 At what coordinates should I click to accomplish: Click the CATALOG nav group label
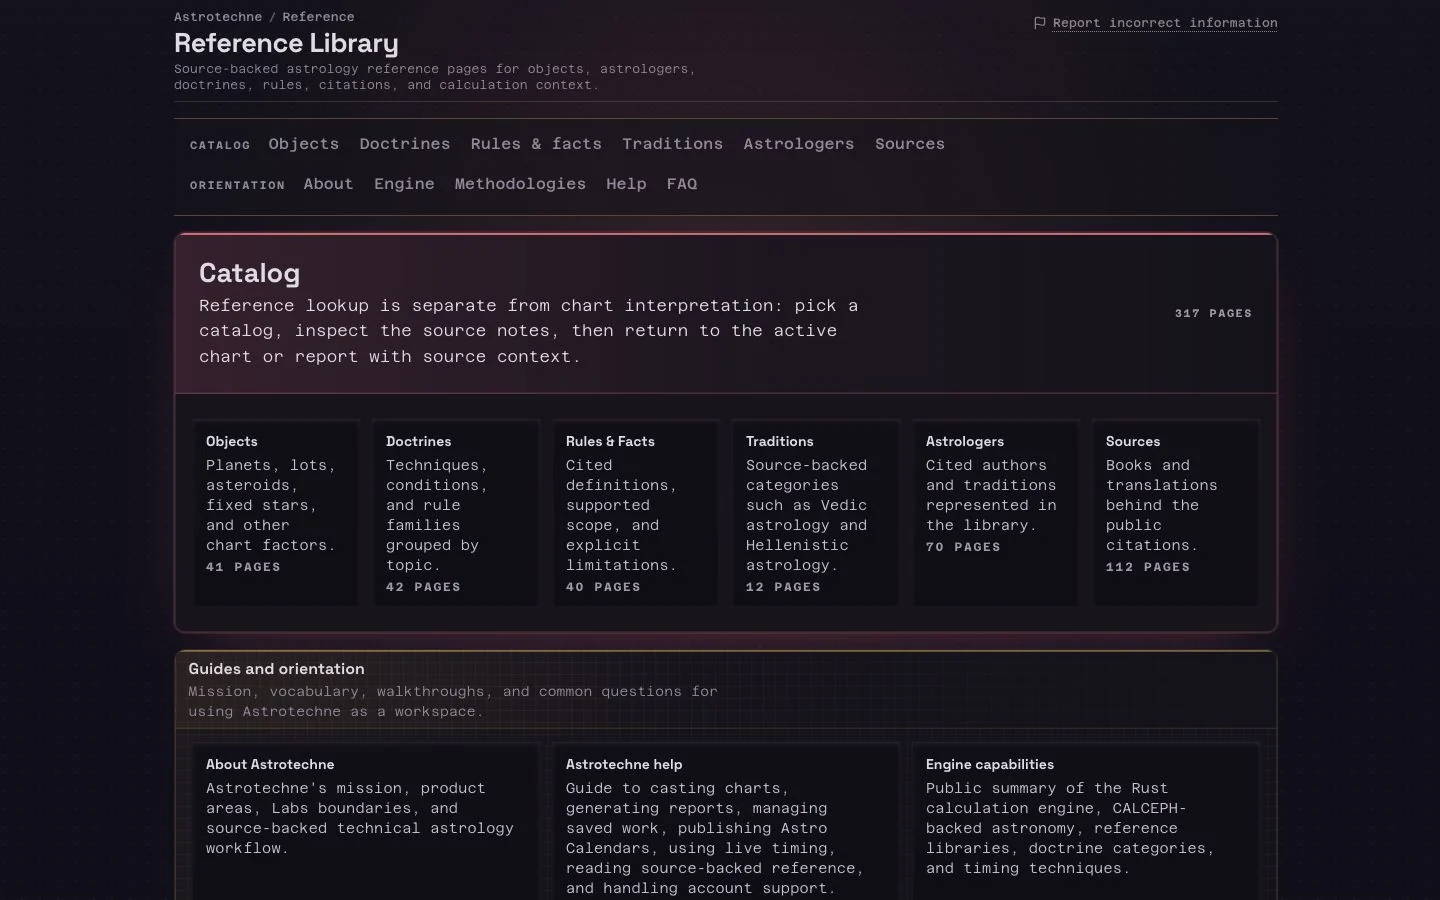(x=220, y=145)
